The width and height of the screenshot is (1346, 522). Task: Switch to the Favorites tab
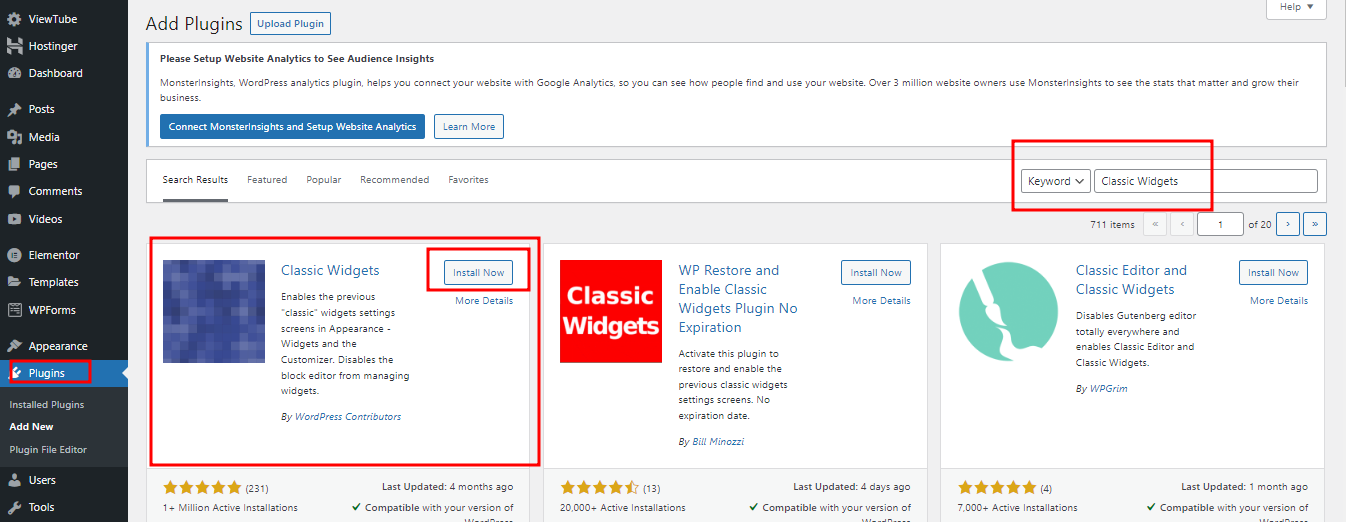469,180
